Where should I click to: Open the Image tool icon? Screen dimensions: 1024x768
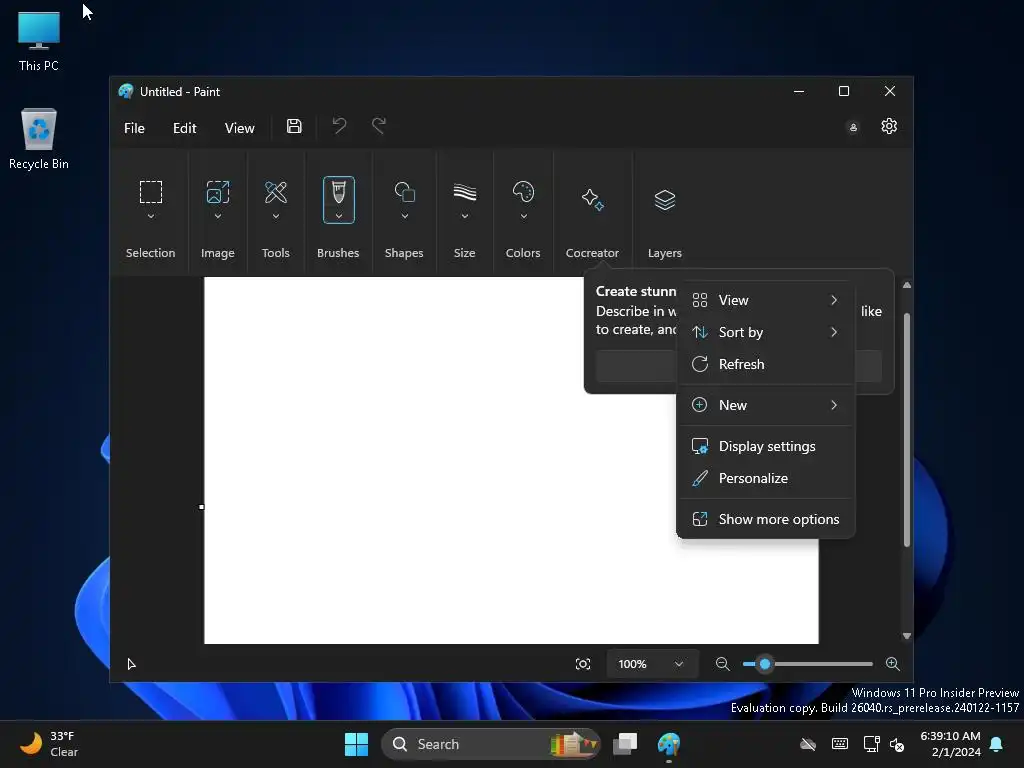[x=217, y=192]
